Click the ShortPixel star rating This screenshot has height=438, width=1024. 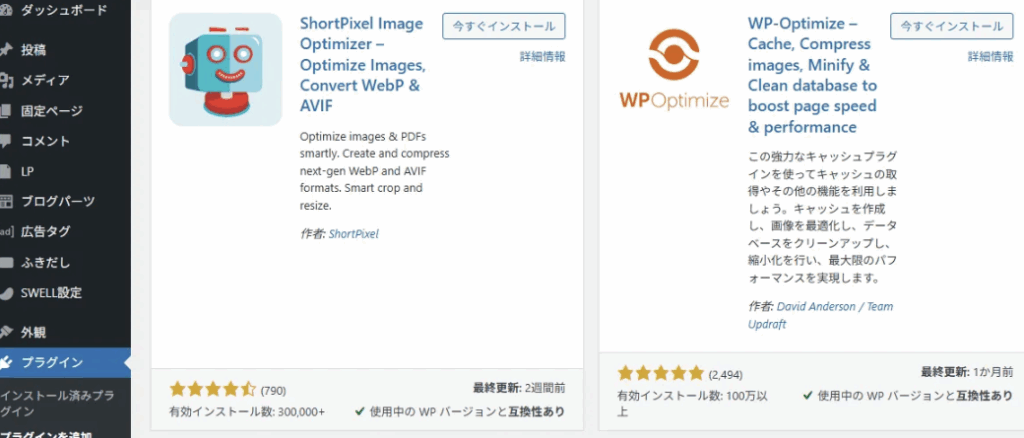pos(213,389)
